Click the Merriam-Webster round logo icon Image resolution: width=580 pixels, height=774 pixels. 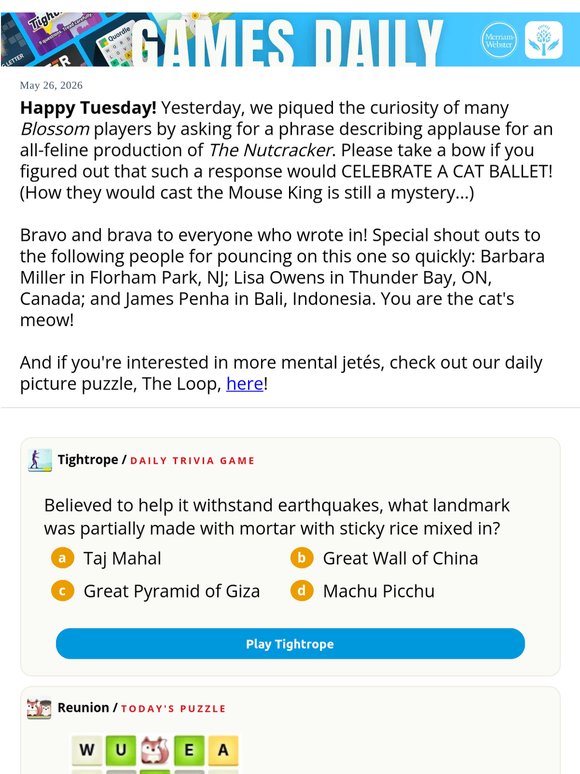point(499,39)
